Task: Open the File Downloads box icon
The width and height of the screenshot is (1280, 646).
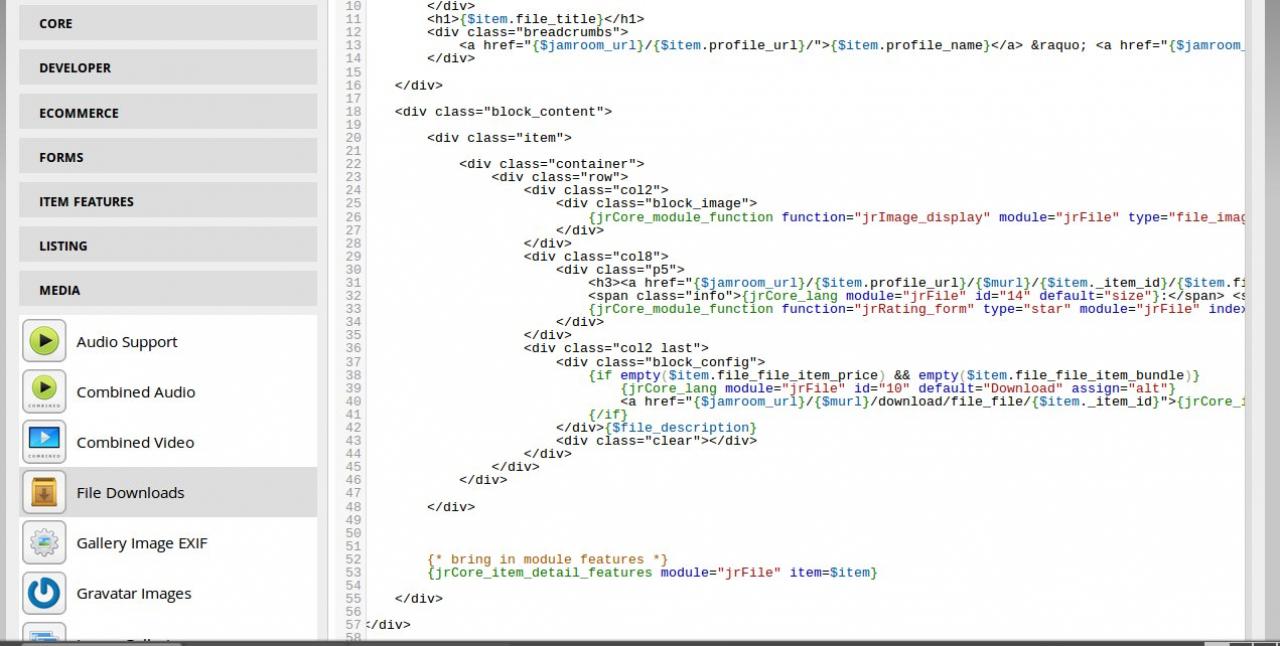Action: [x=44, y=492]
